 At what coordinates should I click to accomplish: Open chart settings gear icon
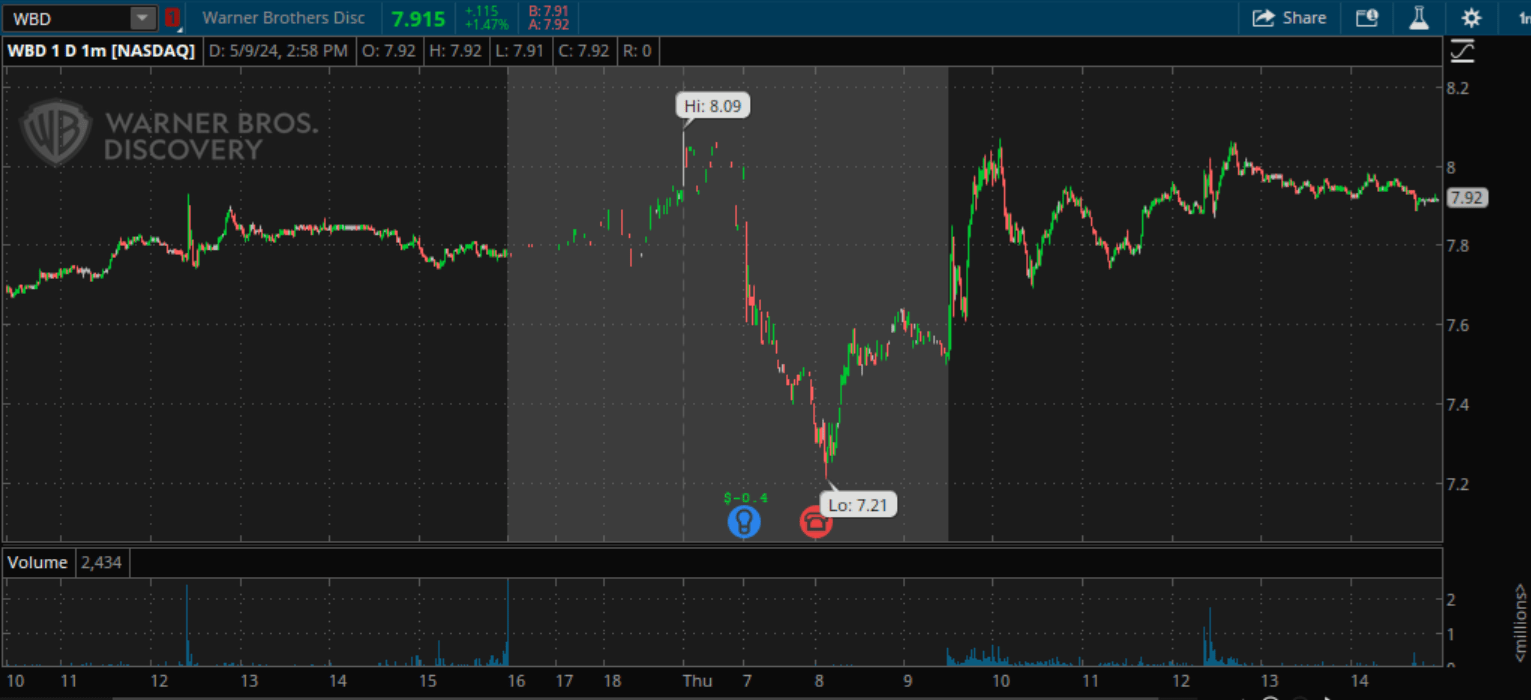point(1471,18)
